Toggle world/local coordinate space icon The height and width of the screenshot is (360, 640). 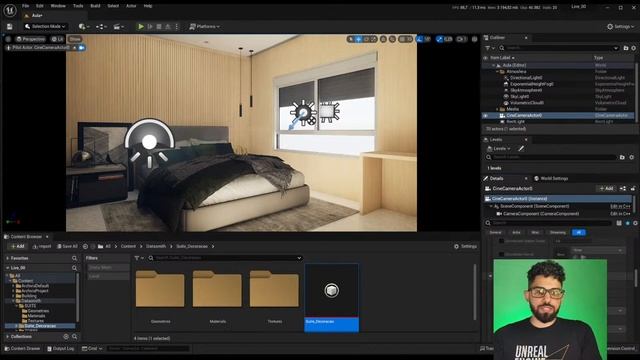pyautogui.click(x=383, y=39)
